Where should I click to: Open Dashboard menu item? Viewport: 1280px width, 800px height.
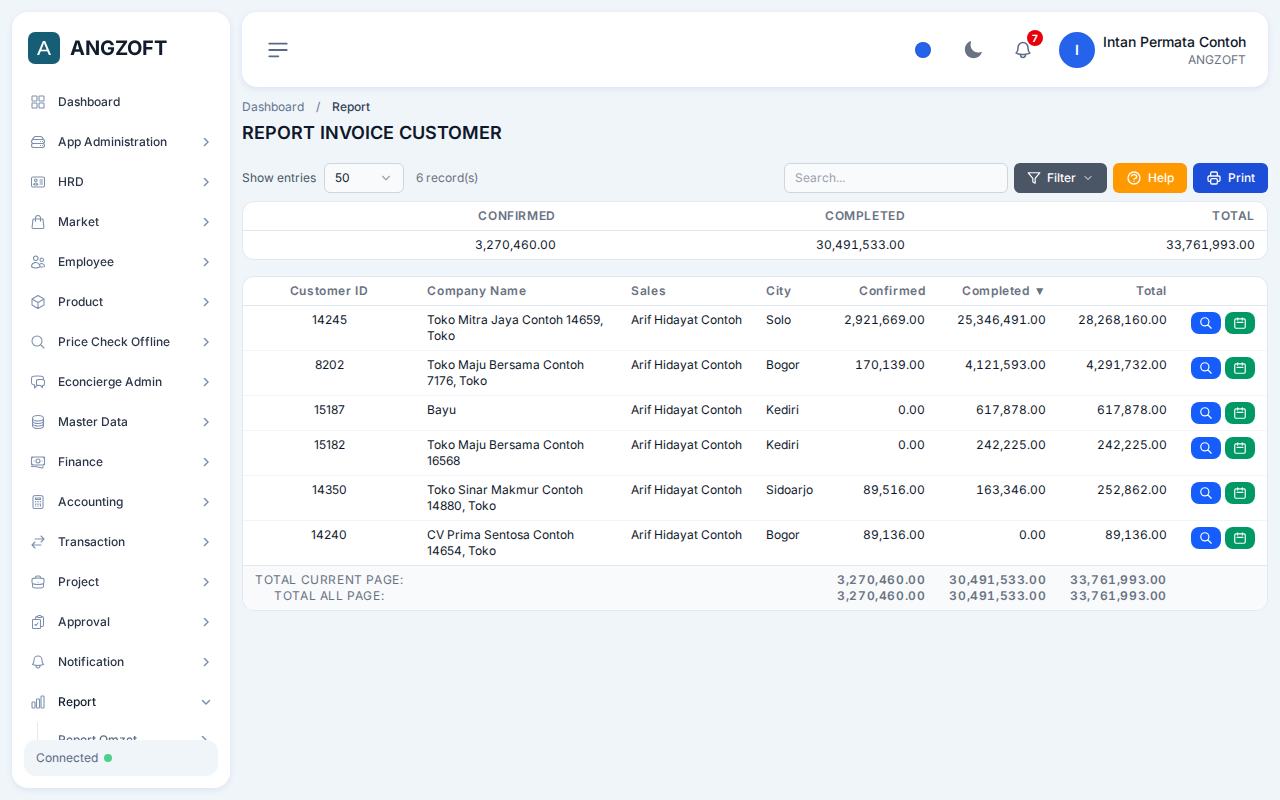coord(121,102)
